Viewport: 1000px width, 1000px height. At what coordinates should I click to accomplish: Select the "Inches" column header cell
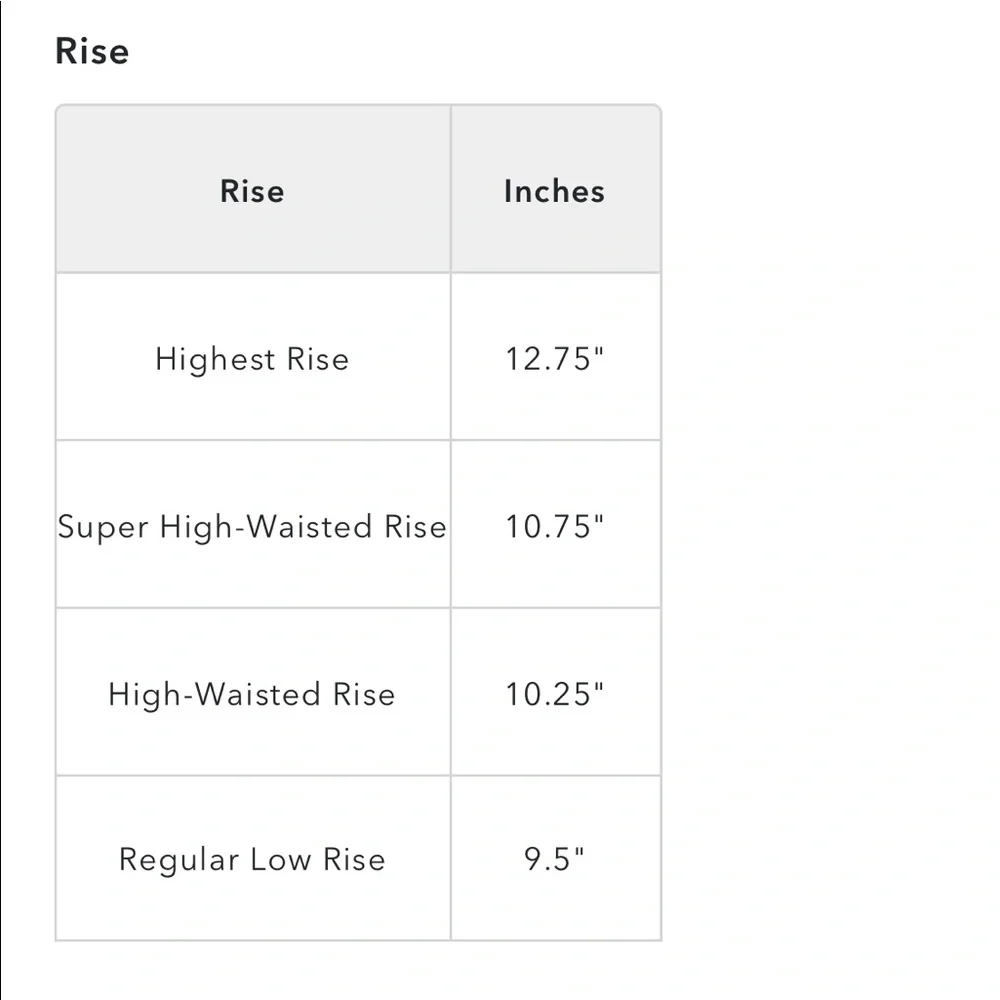point(554,191)
